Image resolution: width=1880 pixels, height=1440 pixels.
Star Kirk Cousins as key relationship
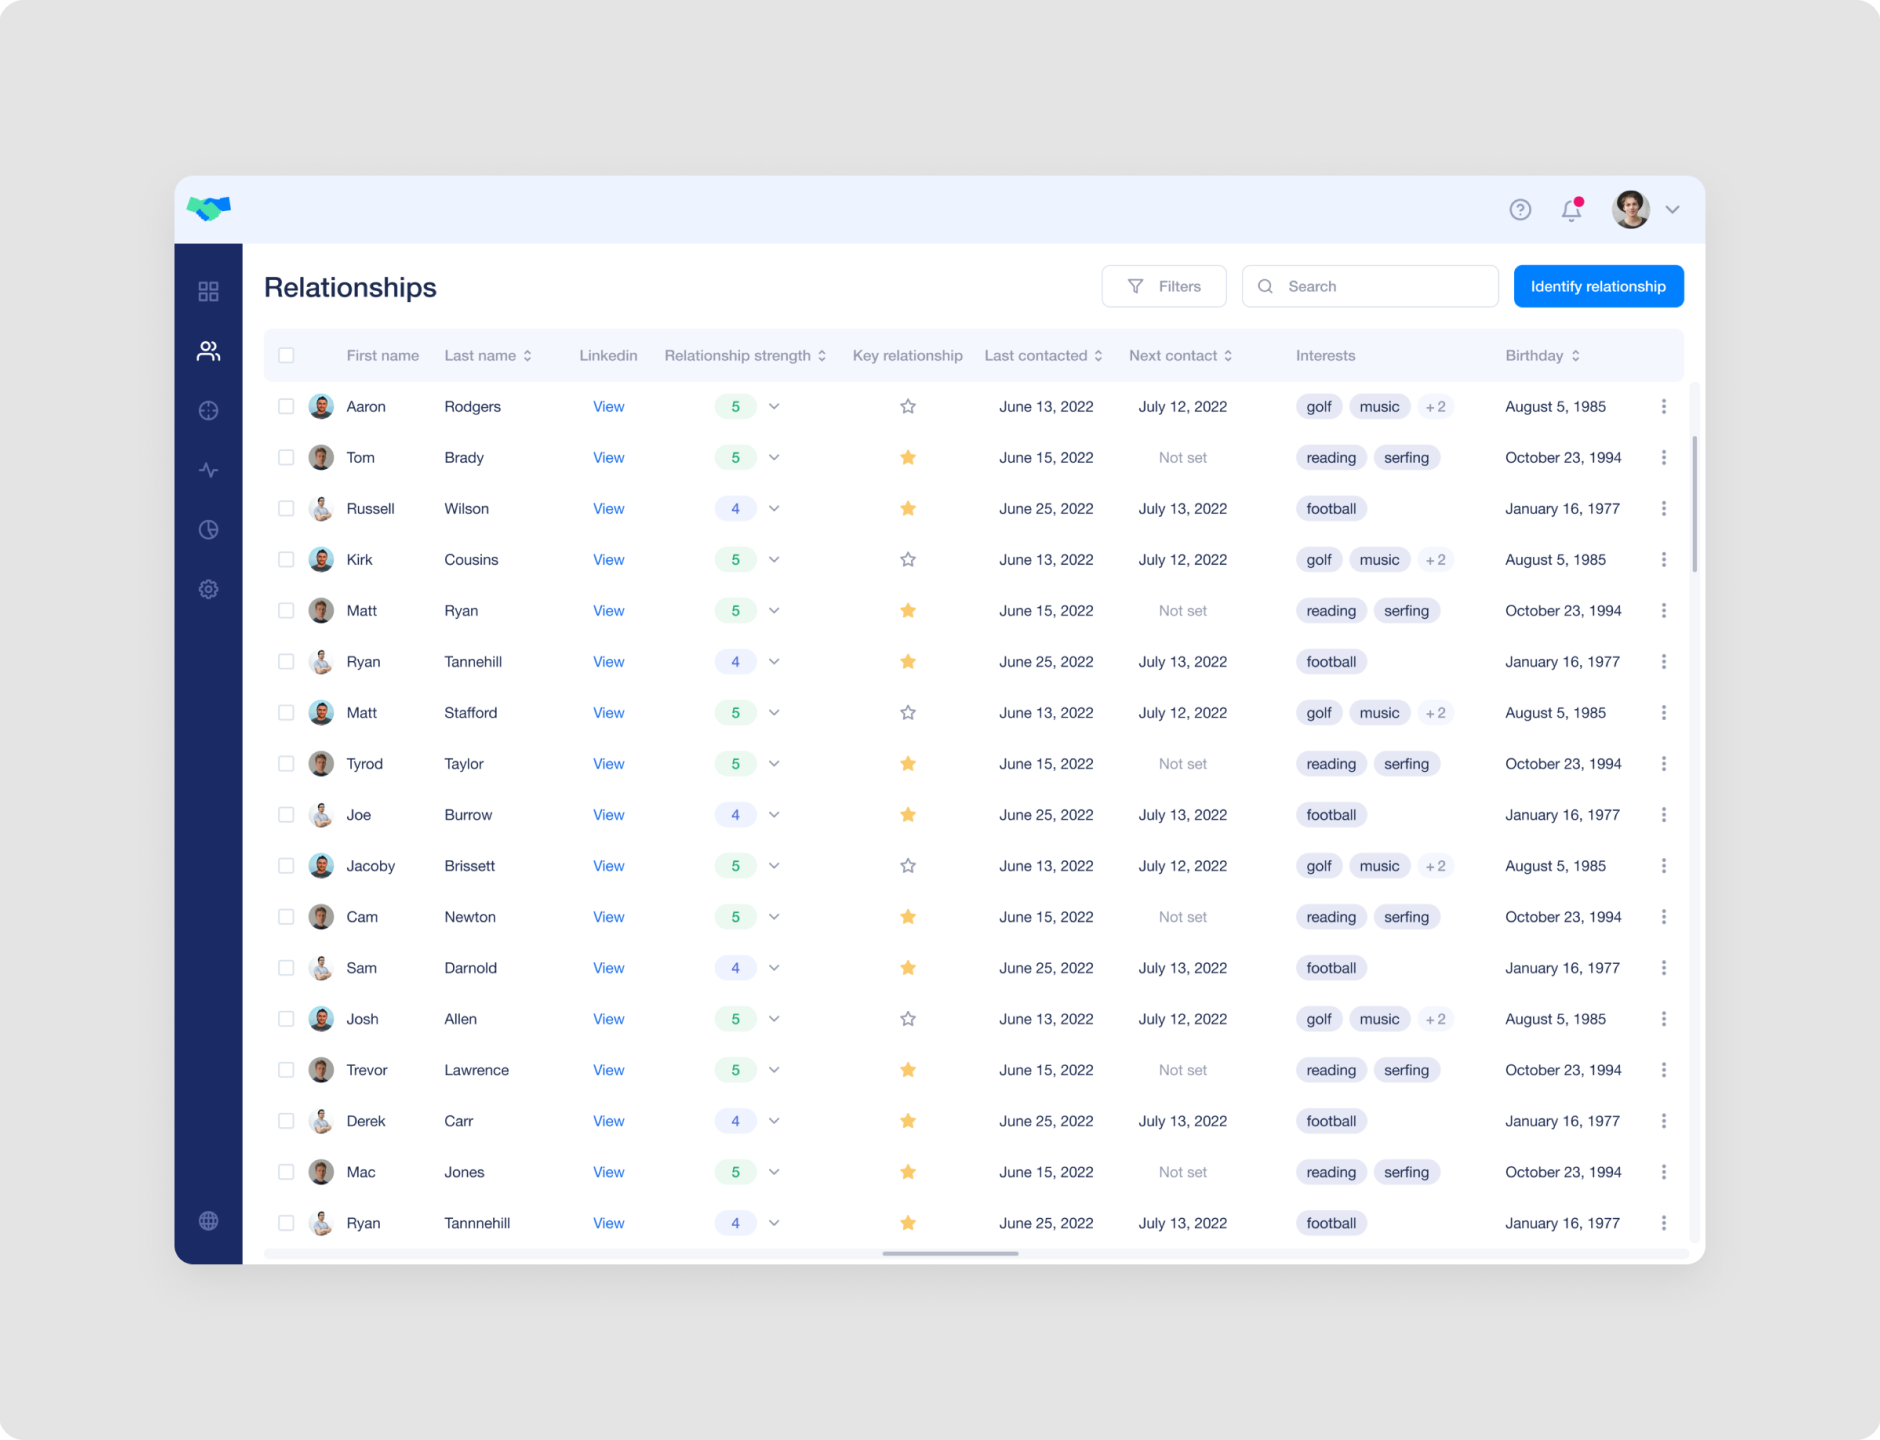tap(908, 559)
